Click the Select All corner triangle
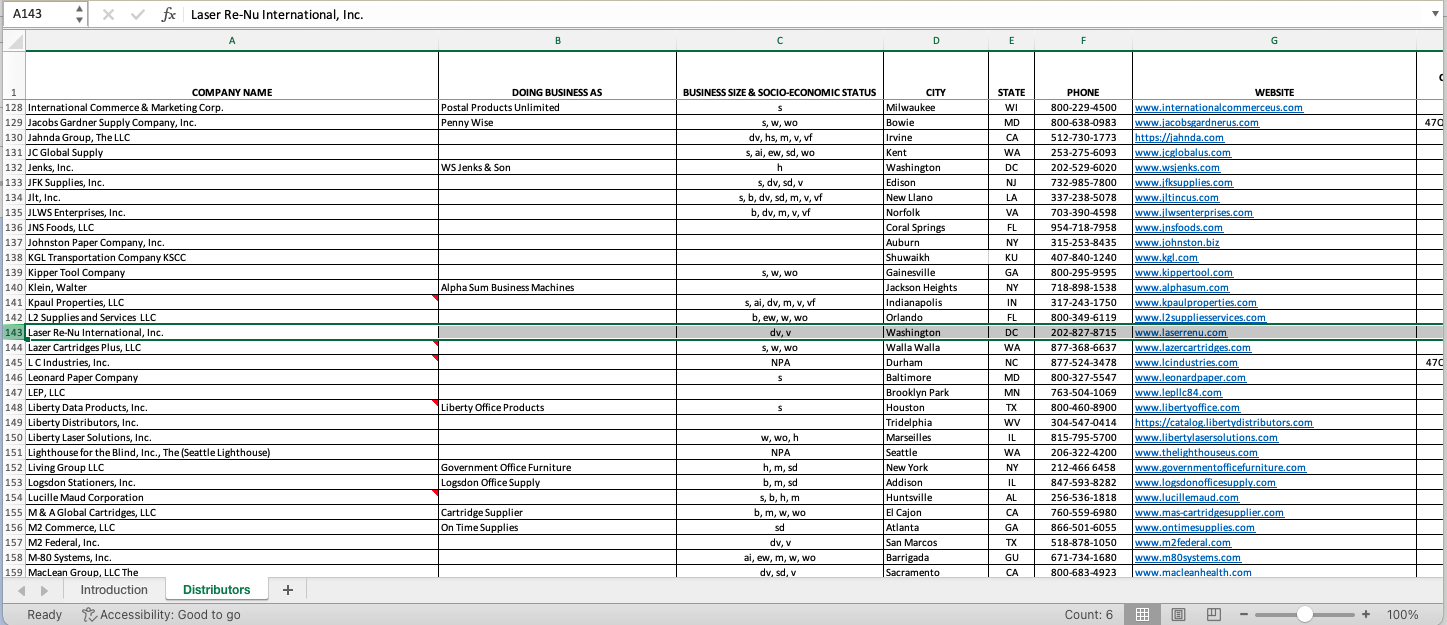The image size is (1447, 625). (x=14, y=41)
